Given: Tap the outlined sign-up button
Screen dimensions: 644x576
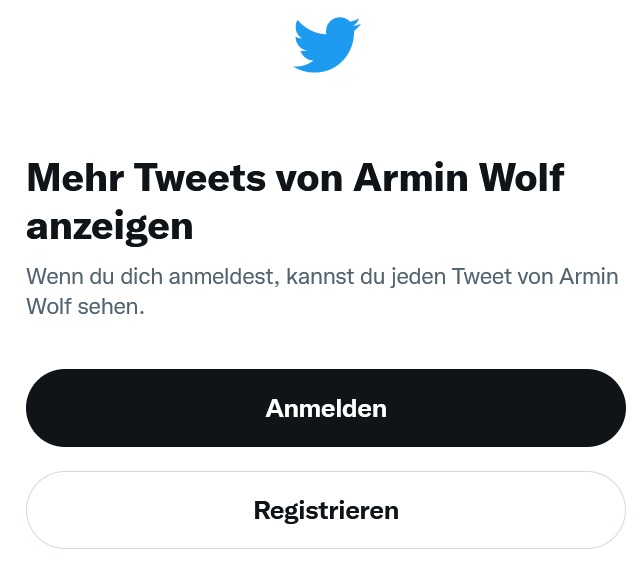Looking at the screenshot, I should [326, 510].
